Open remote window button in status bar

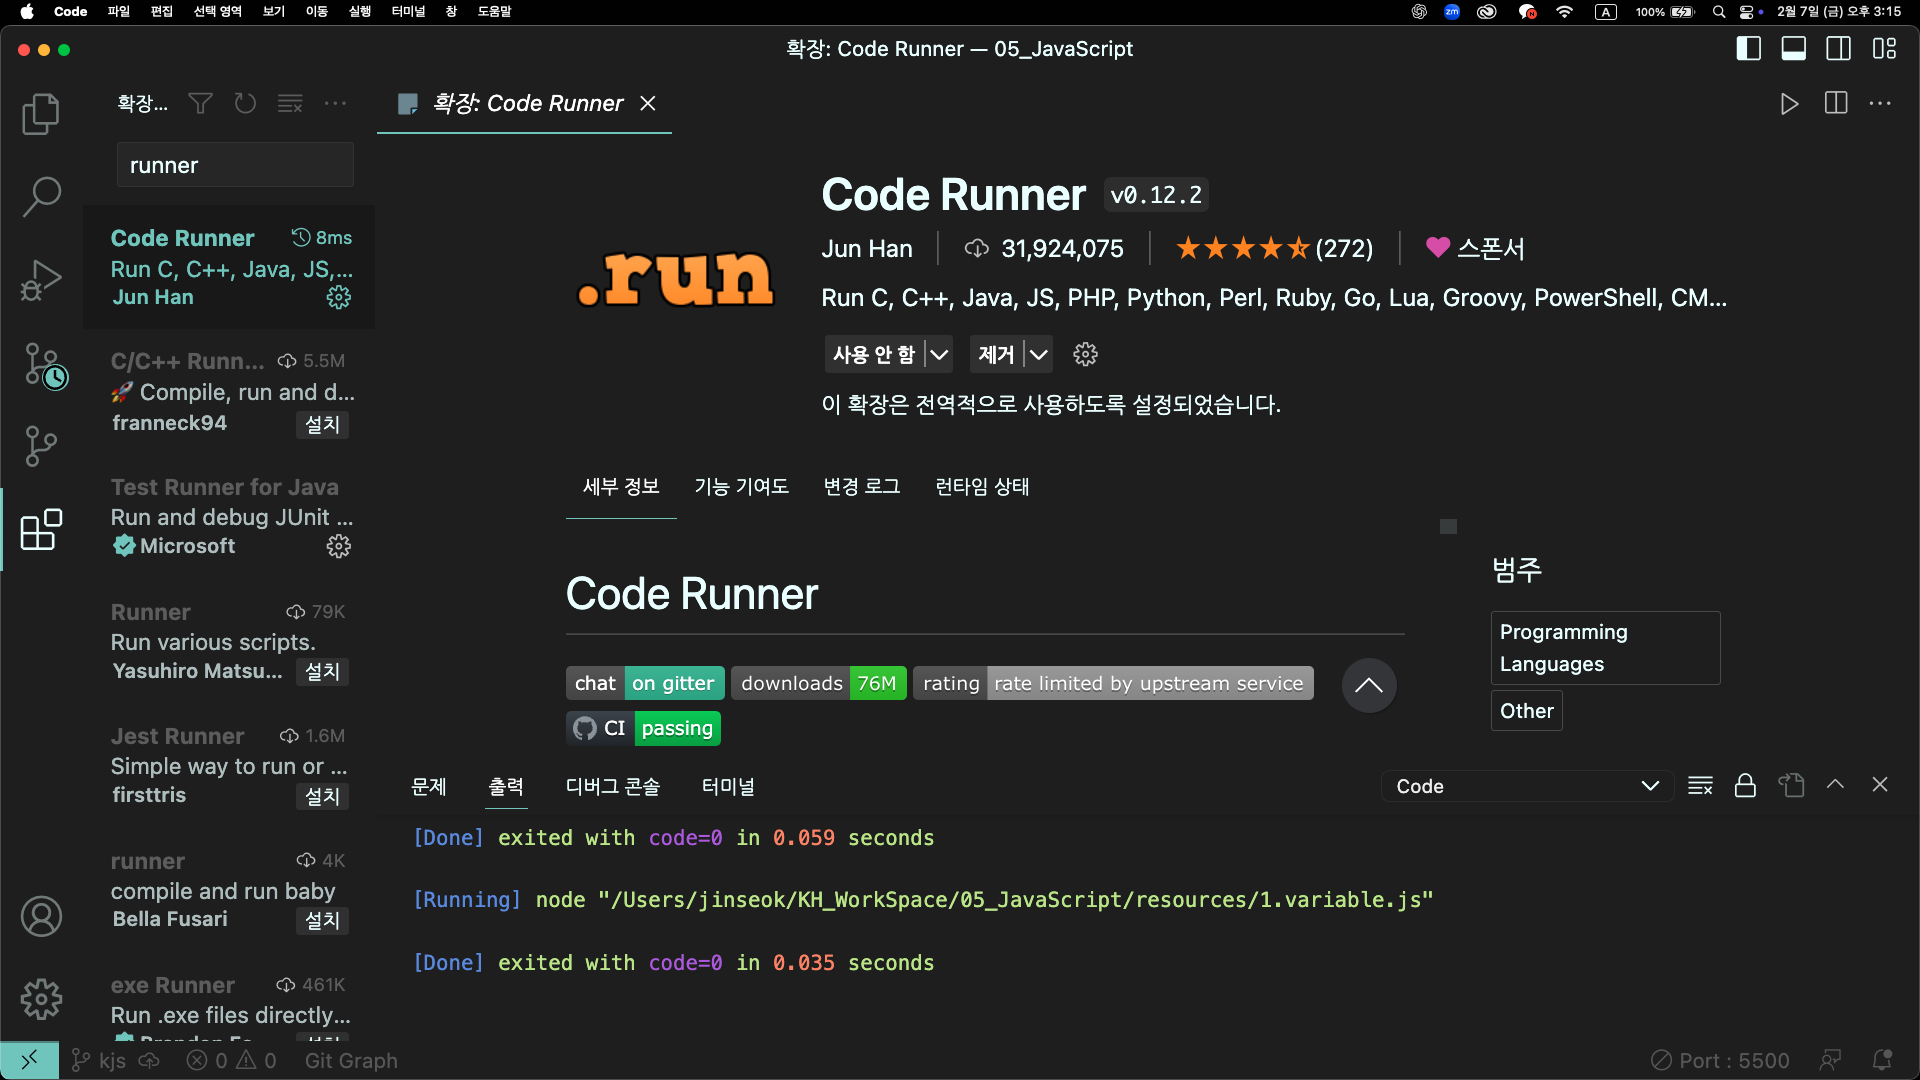click(x=29, y=1060)
